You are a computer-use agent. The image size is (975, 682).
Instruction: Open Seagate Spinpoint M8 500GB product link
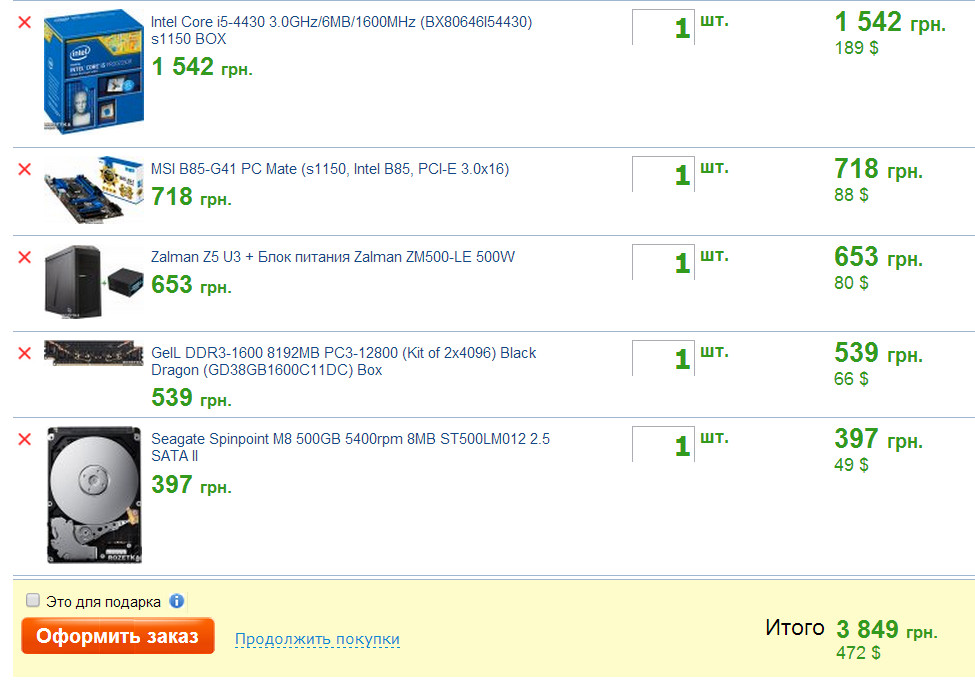point(351,447)
